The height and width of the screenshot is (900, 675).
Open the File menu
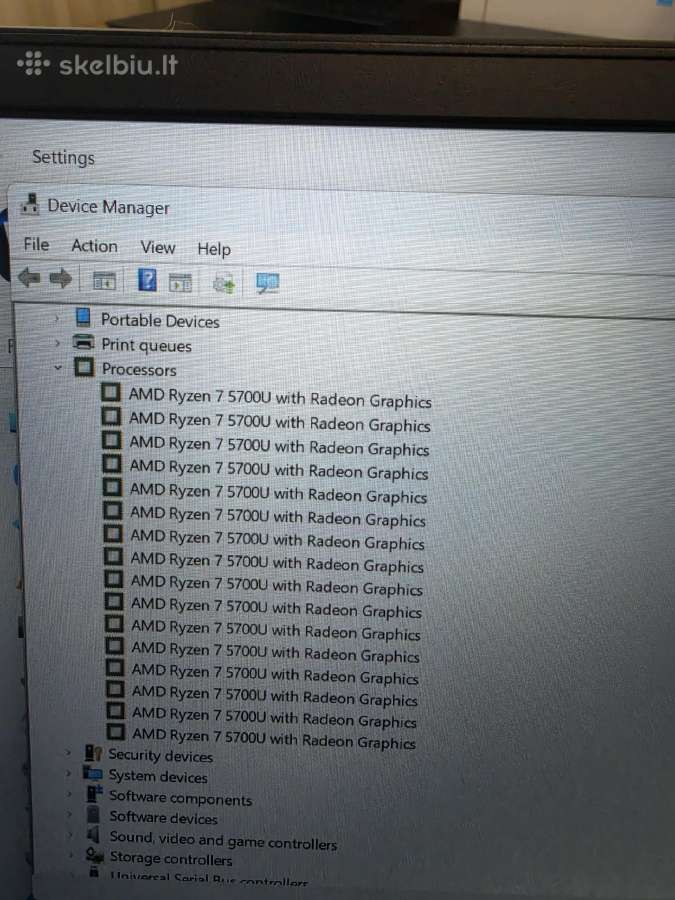36,245
